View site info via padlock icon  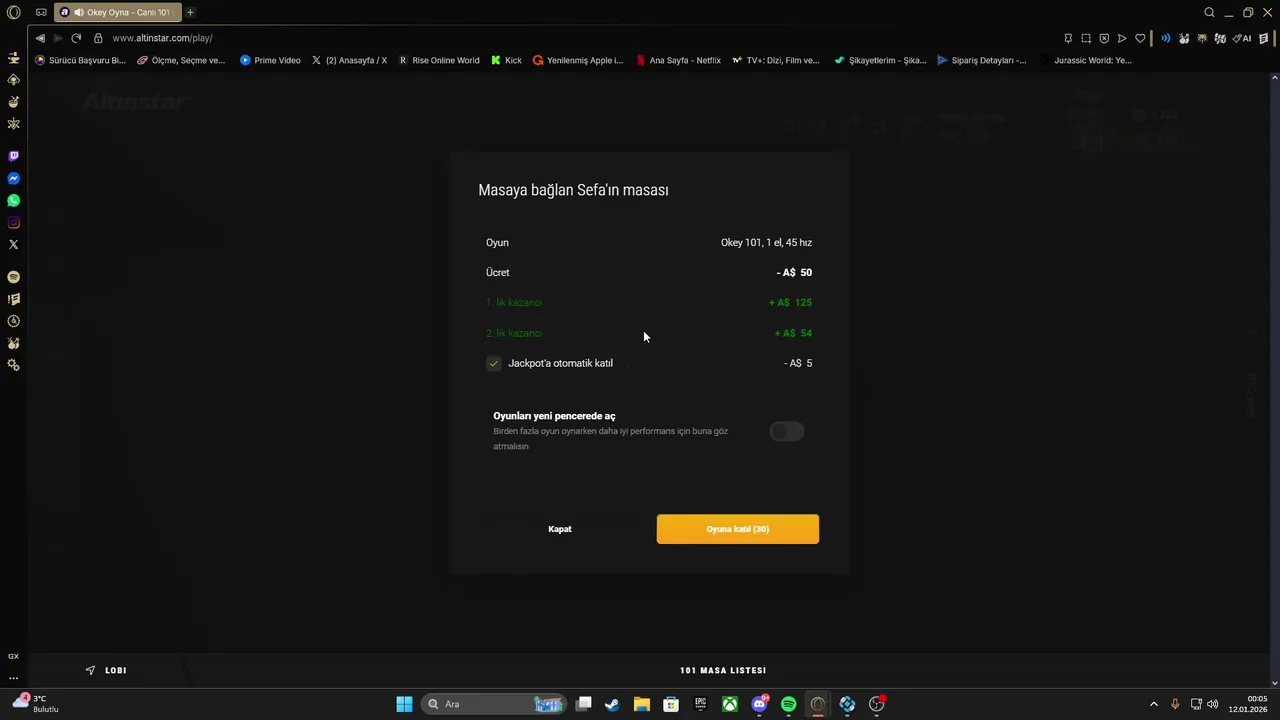click(98, 38)
